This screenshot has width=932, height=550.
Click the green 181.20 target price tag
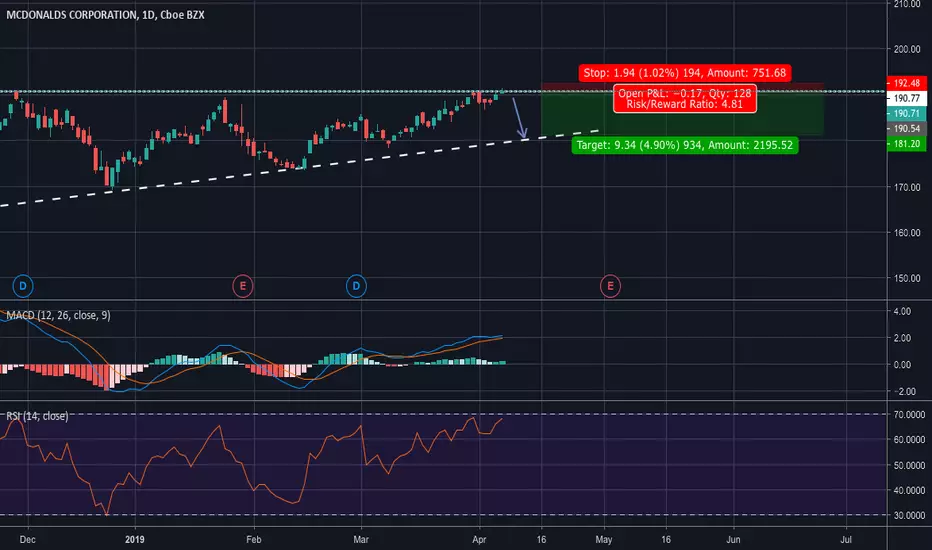(x=906, y=144)
